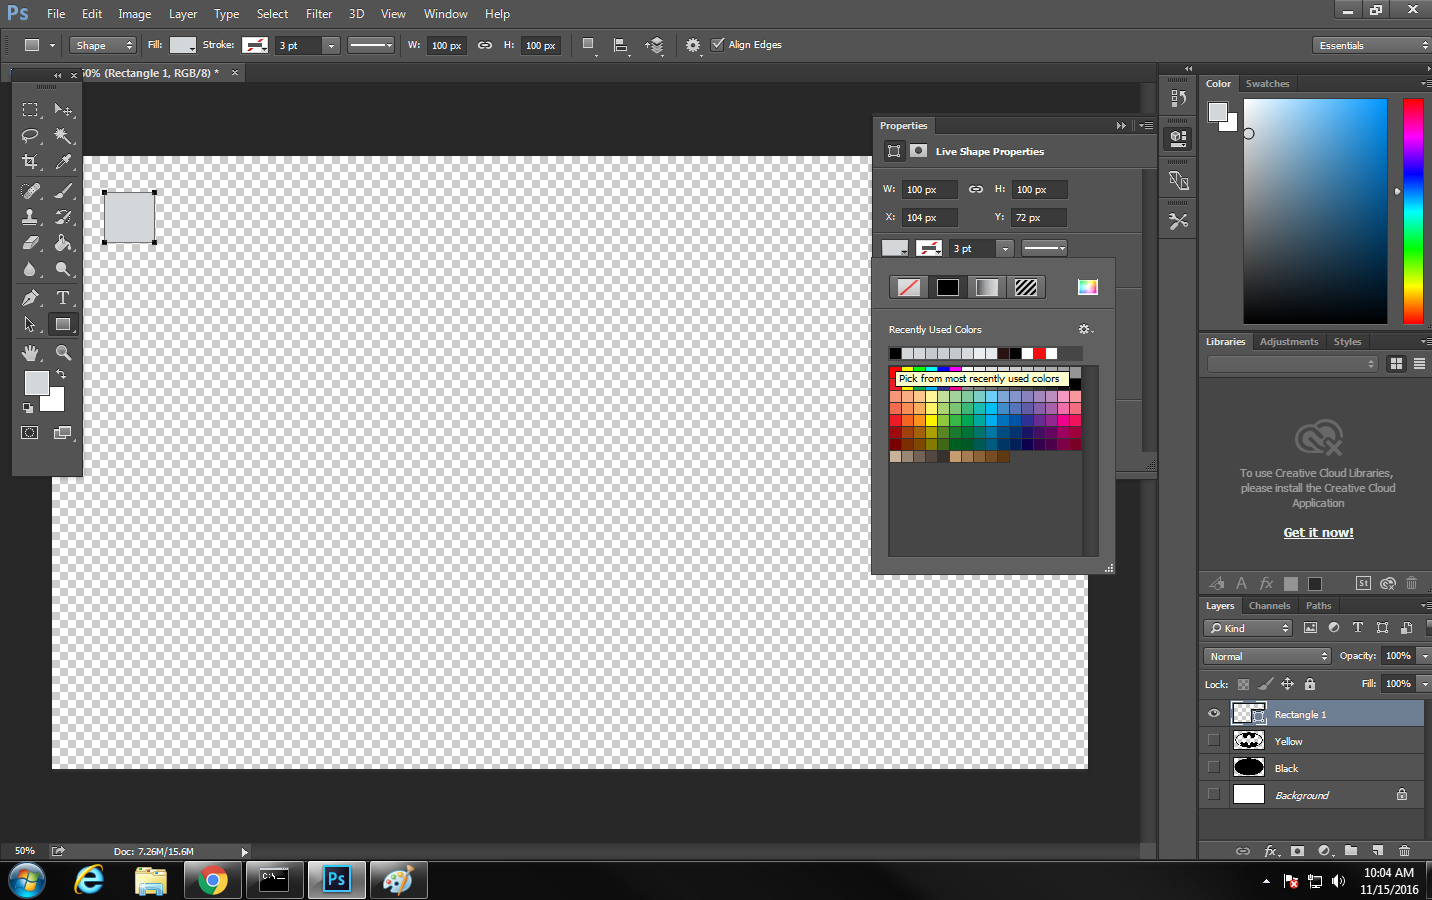Select the Pen tool
This screenshot has width=1432, height=900.
pos(31,298)
